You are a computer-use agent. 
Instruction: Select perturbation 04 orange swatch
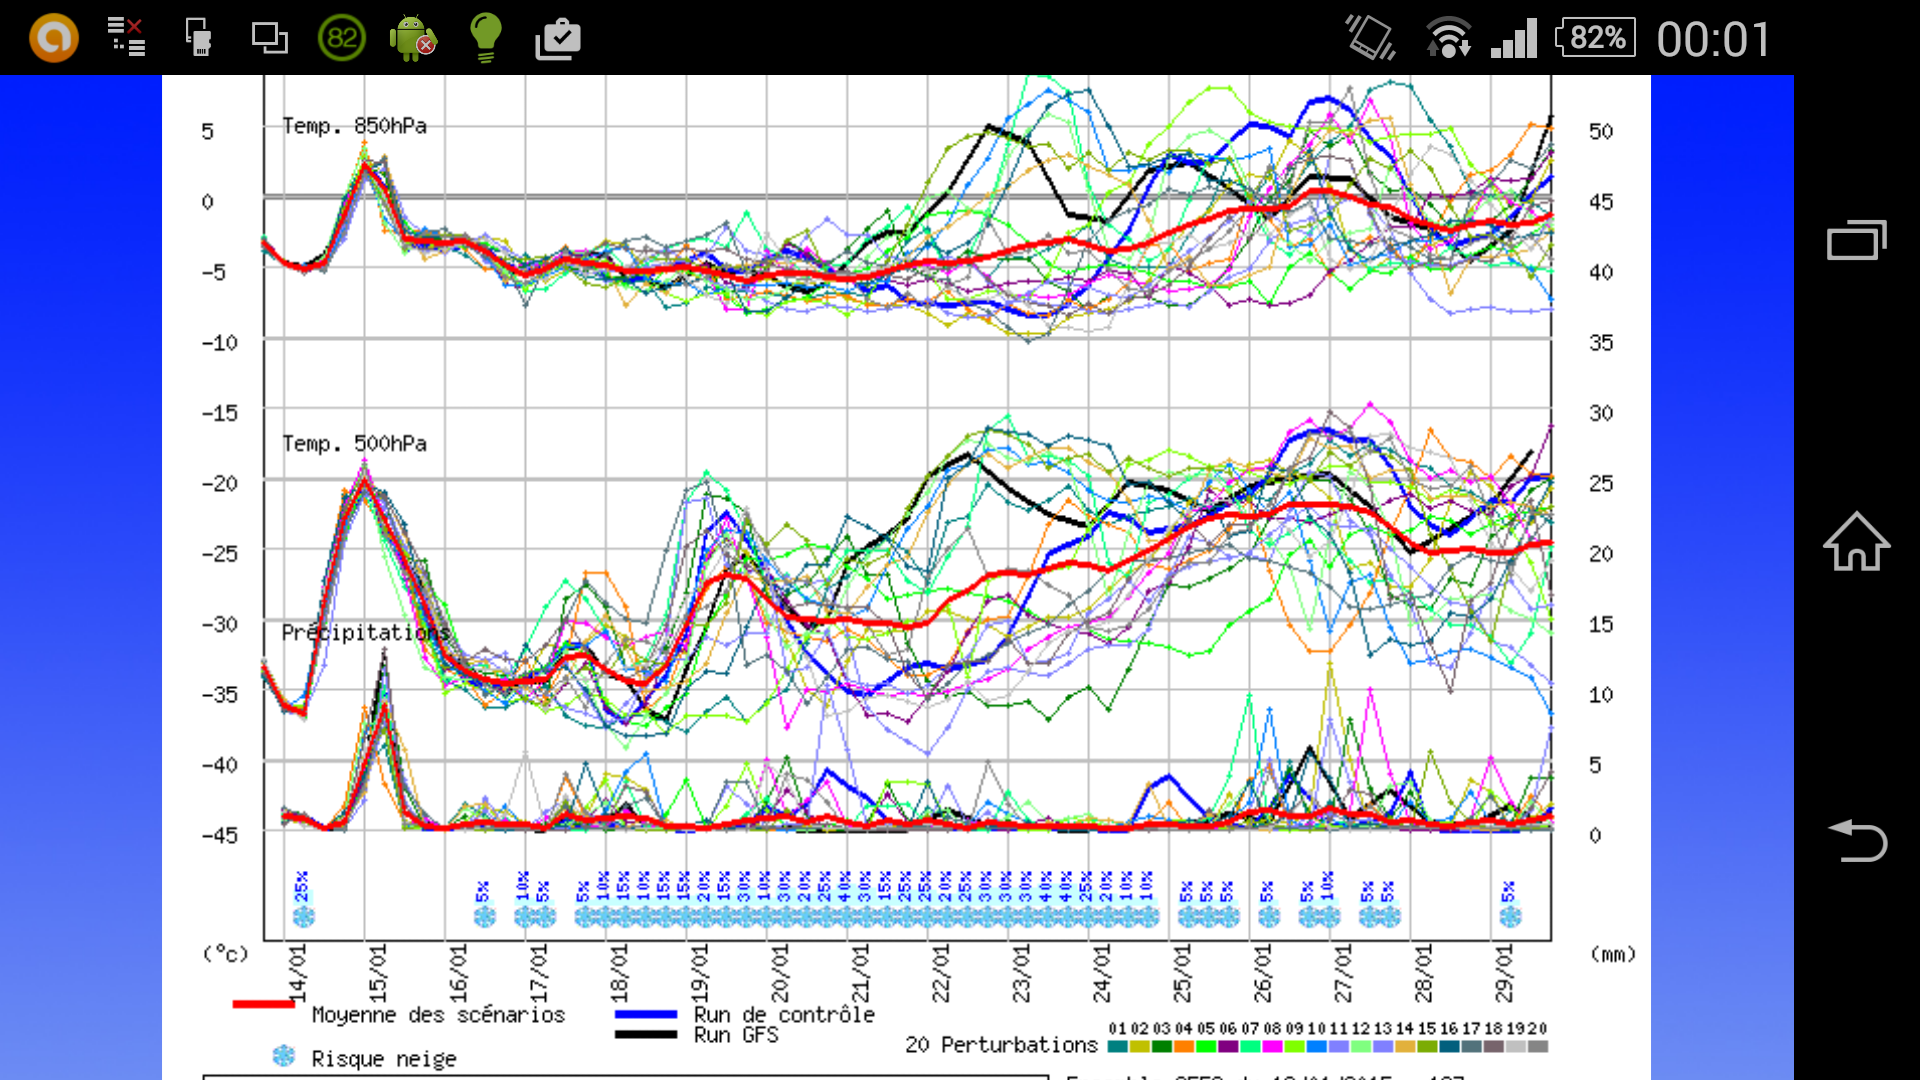coord(1184,1046)
